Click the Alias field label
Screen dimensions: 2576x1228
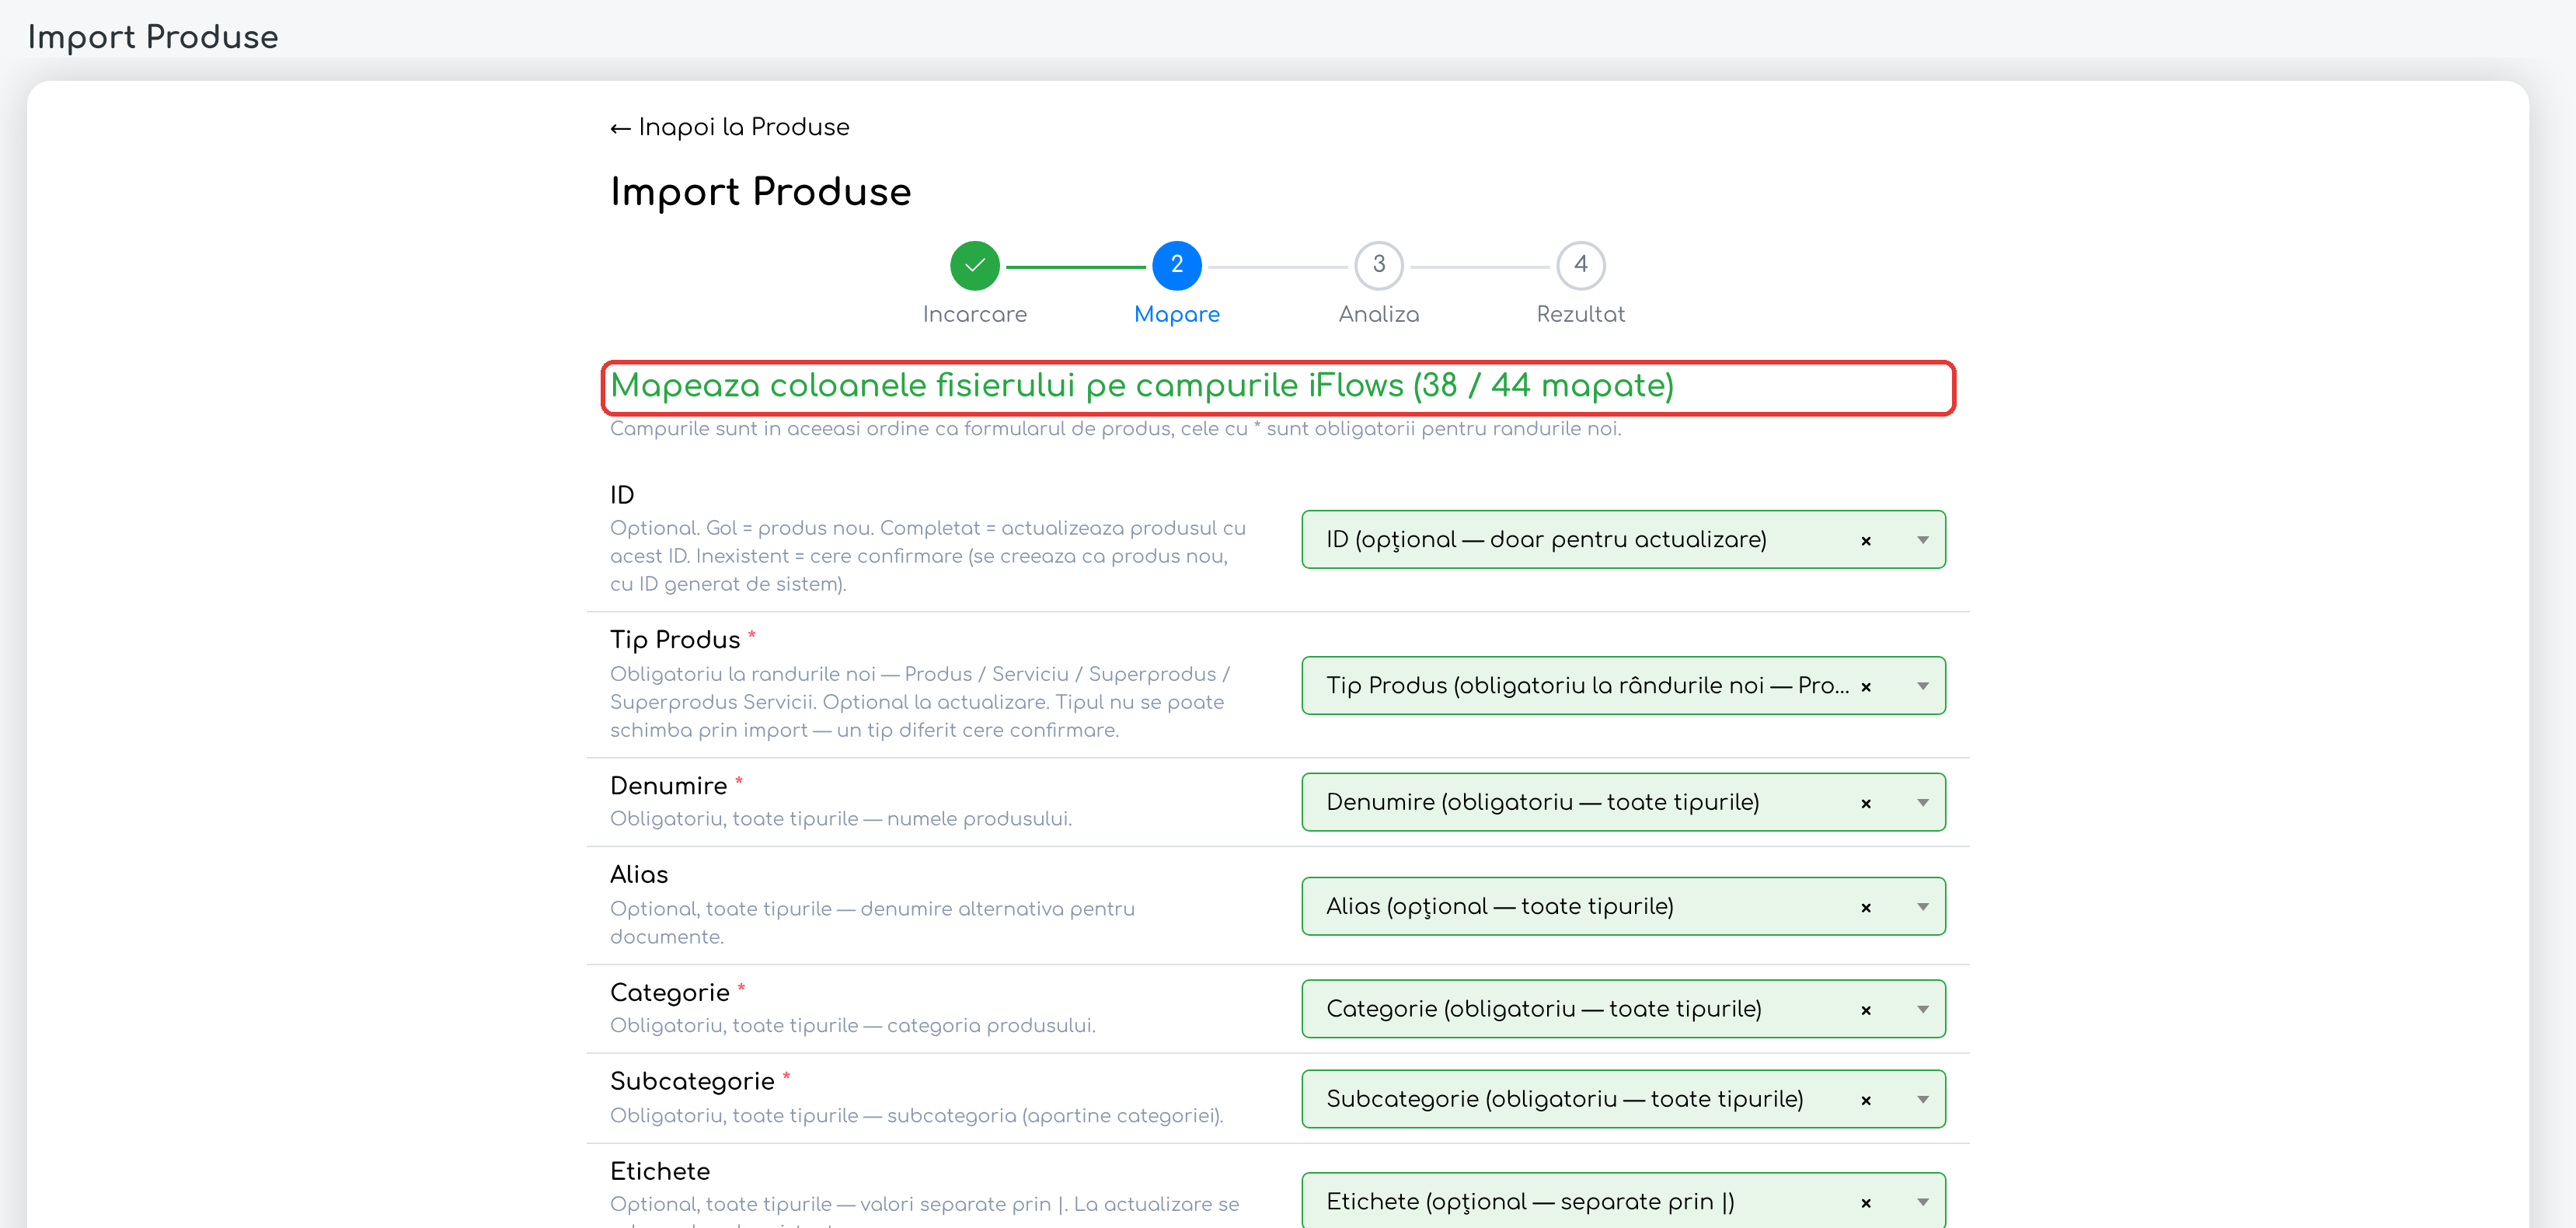(639, 875)
